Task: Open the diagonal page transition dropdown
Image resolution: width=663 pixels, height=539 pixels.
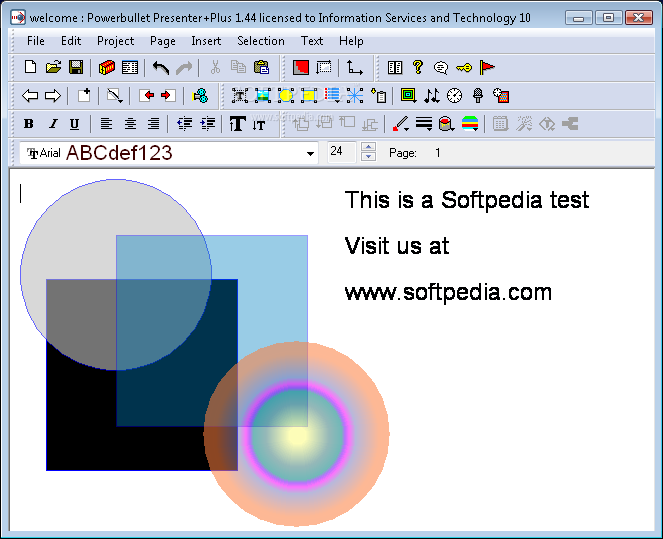Action: (115, 96)
